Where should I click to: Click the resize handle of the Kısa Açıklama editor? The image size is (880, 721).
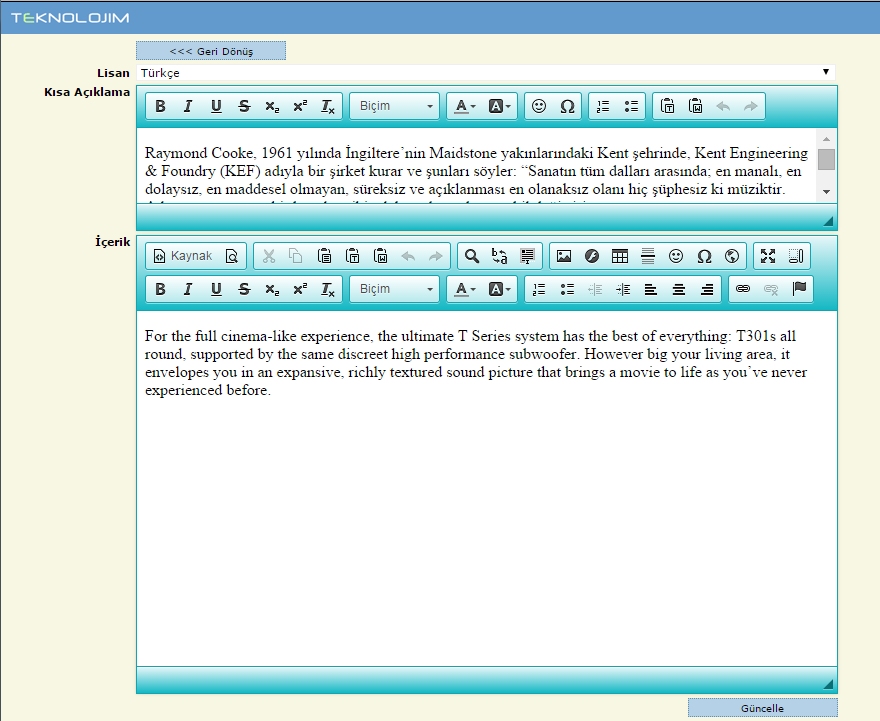828,222
